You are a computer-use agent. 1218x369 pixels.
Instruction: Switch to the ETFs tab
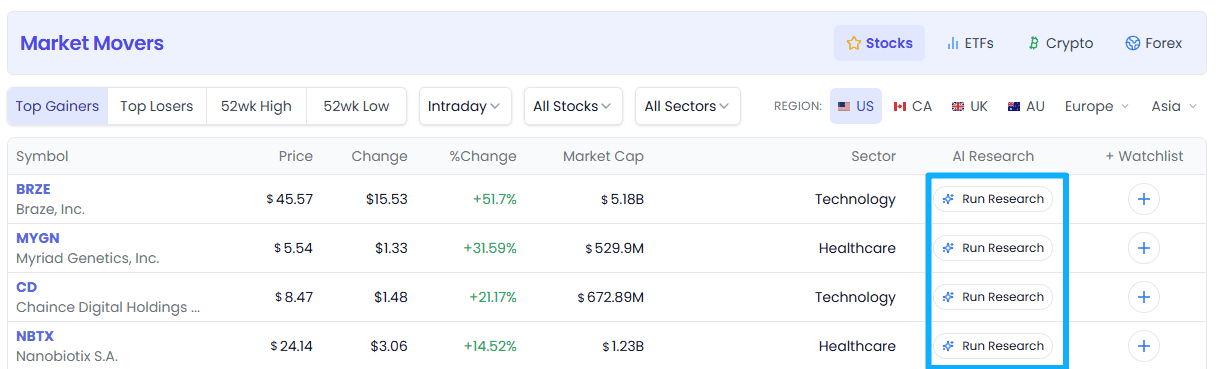[x=970, y=43]
